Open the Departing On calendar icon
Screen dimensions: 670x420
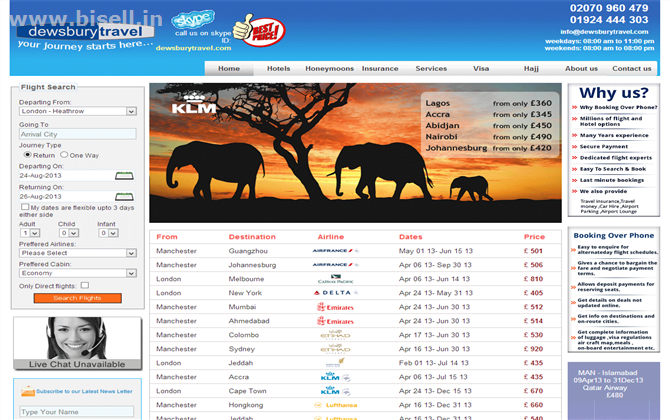pos(124,176)
